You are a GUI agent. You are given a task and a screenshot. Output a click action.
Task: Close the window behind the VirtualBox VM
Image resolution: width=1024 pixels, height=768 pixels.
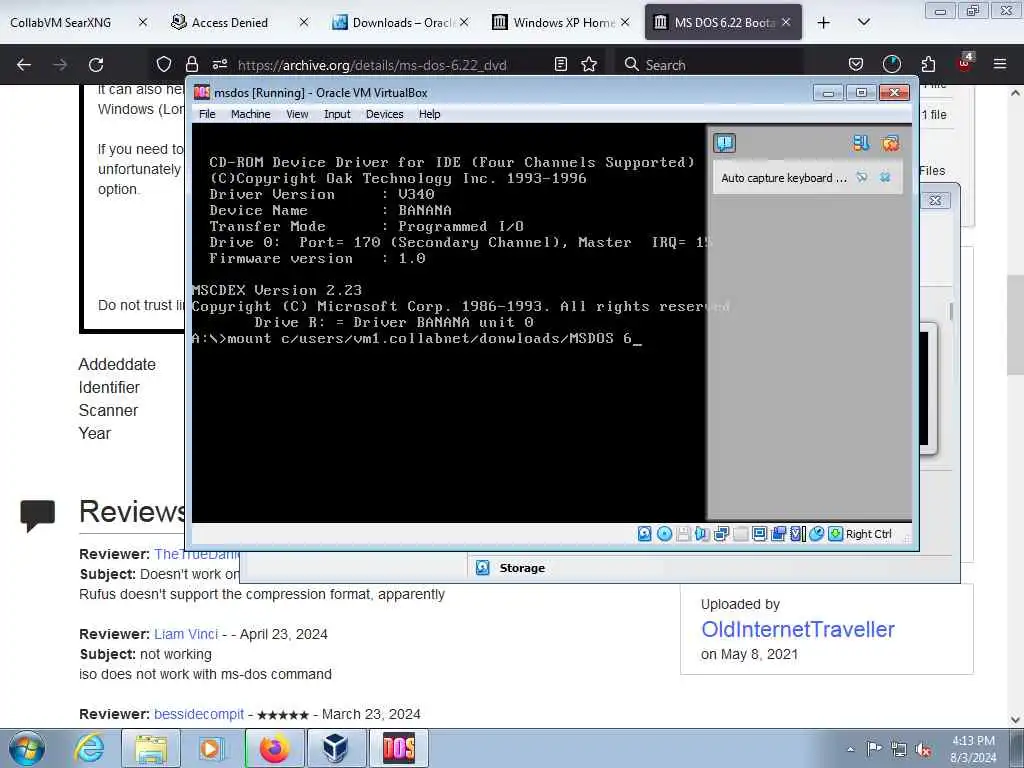point(935,200)
